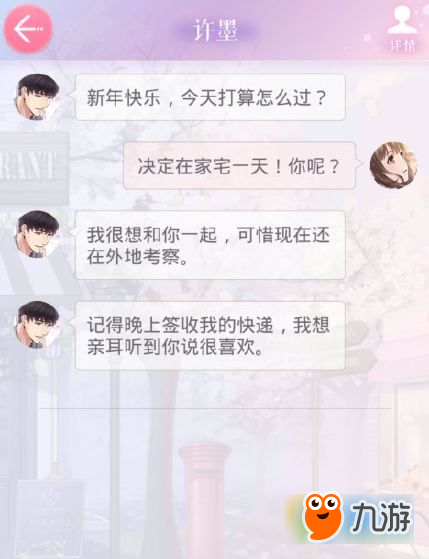Click the 九游 watermark text
Screen dimensions: 429x559
click(381, 516)
